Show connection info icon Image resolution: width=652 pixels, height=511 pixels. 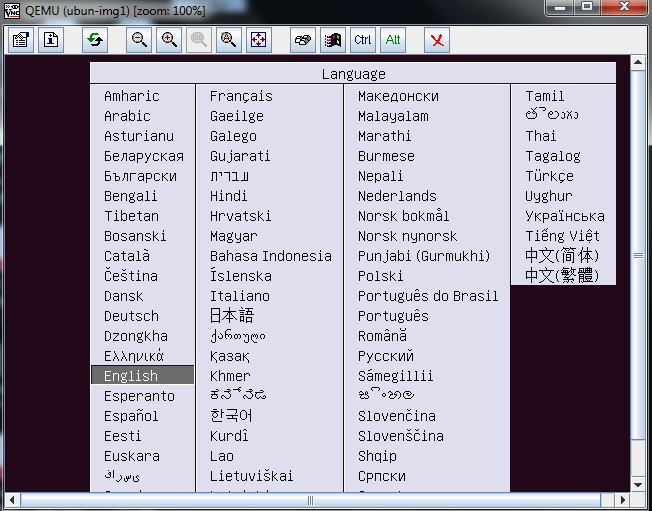point(51,40)
